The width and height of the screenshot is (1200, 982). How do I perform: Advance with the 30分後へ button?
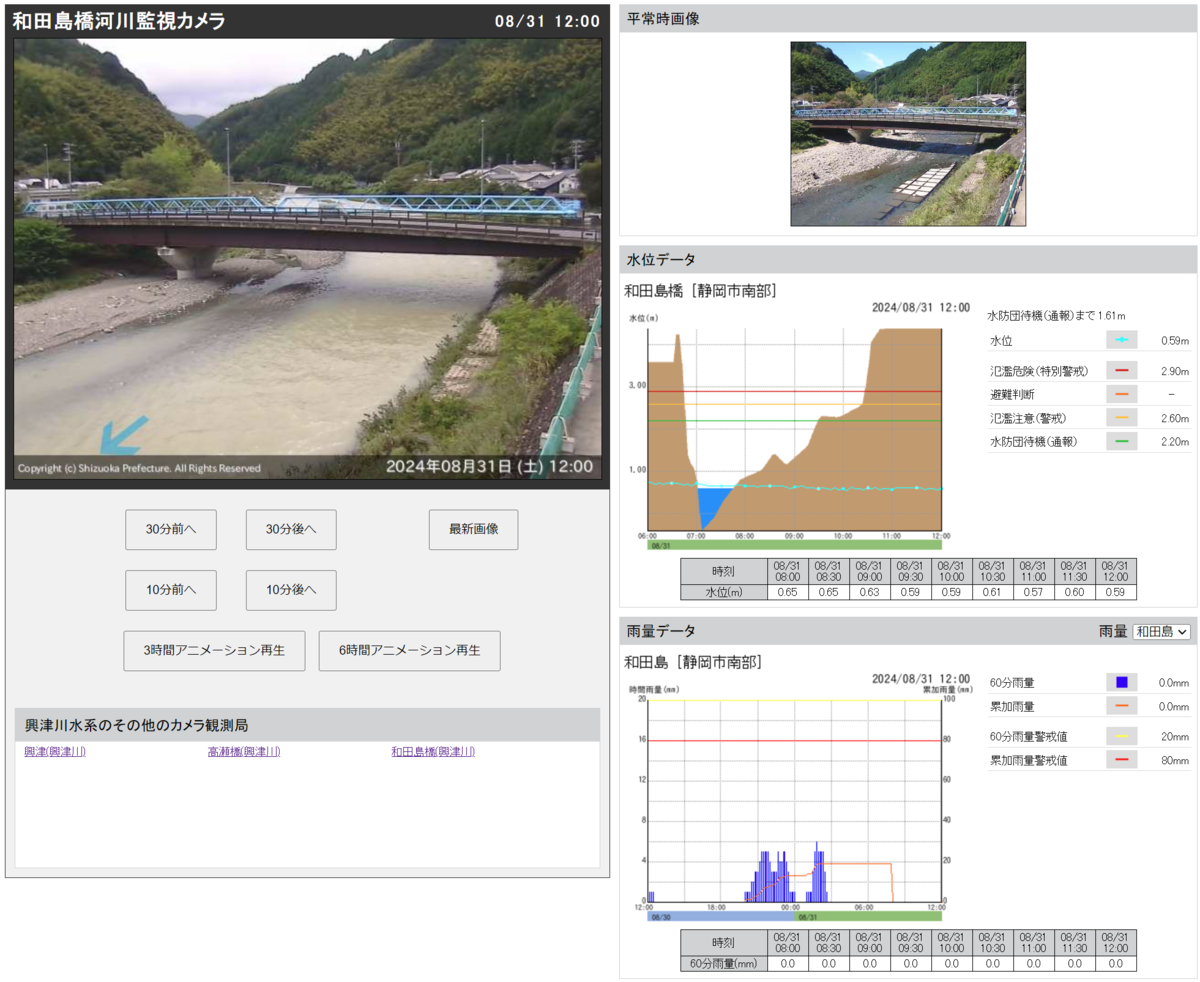pos(291,530)
